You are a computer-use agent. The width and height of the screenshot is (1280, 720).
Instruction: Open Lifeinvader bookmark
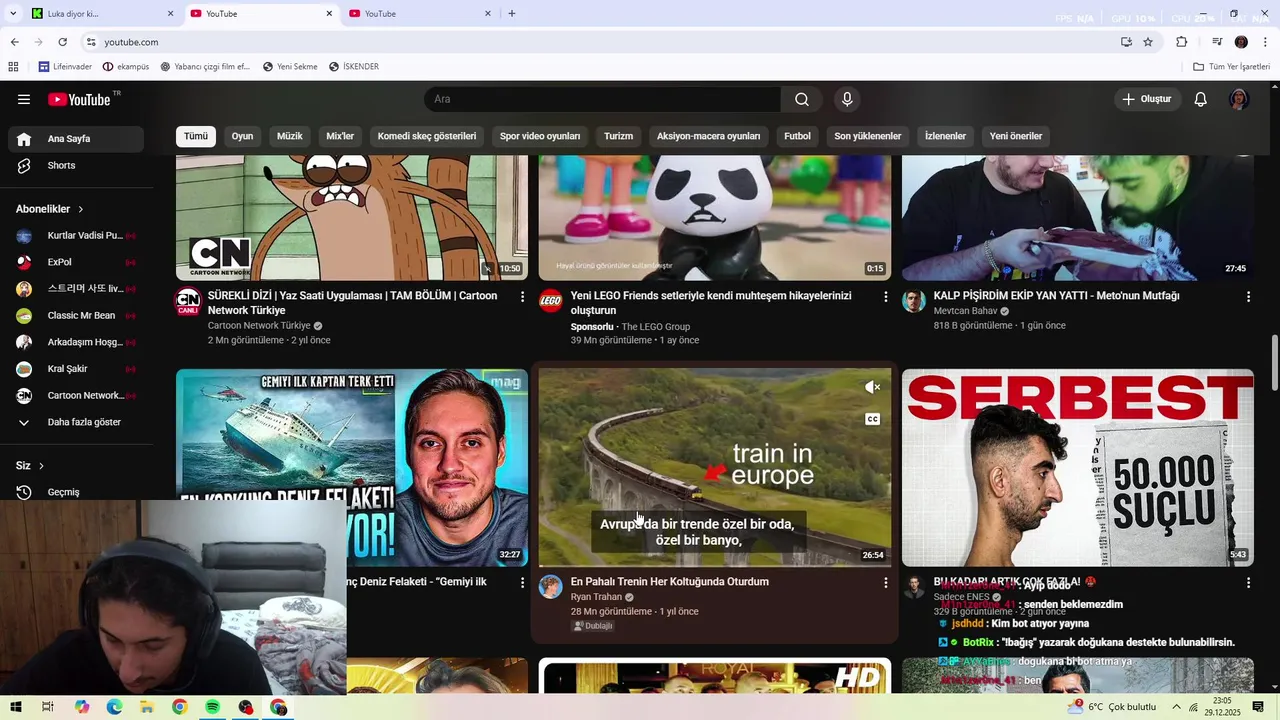[x=65, y=67]
